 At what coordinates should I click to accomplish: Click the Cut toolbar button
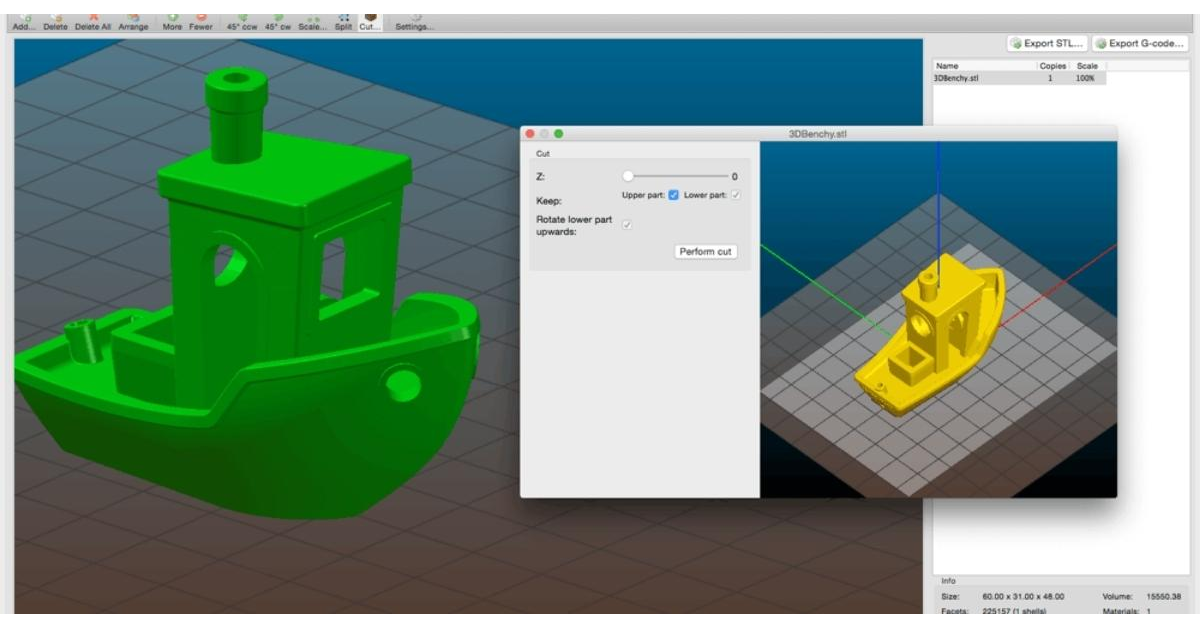click(x=370, y=23)
